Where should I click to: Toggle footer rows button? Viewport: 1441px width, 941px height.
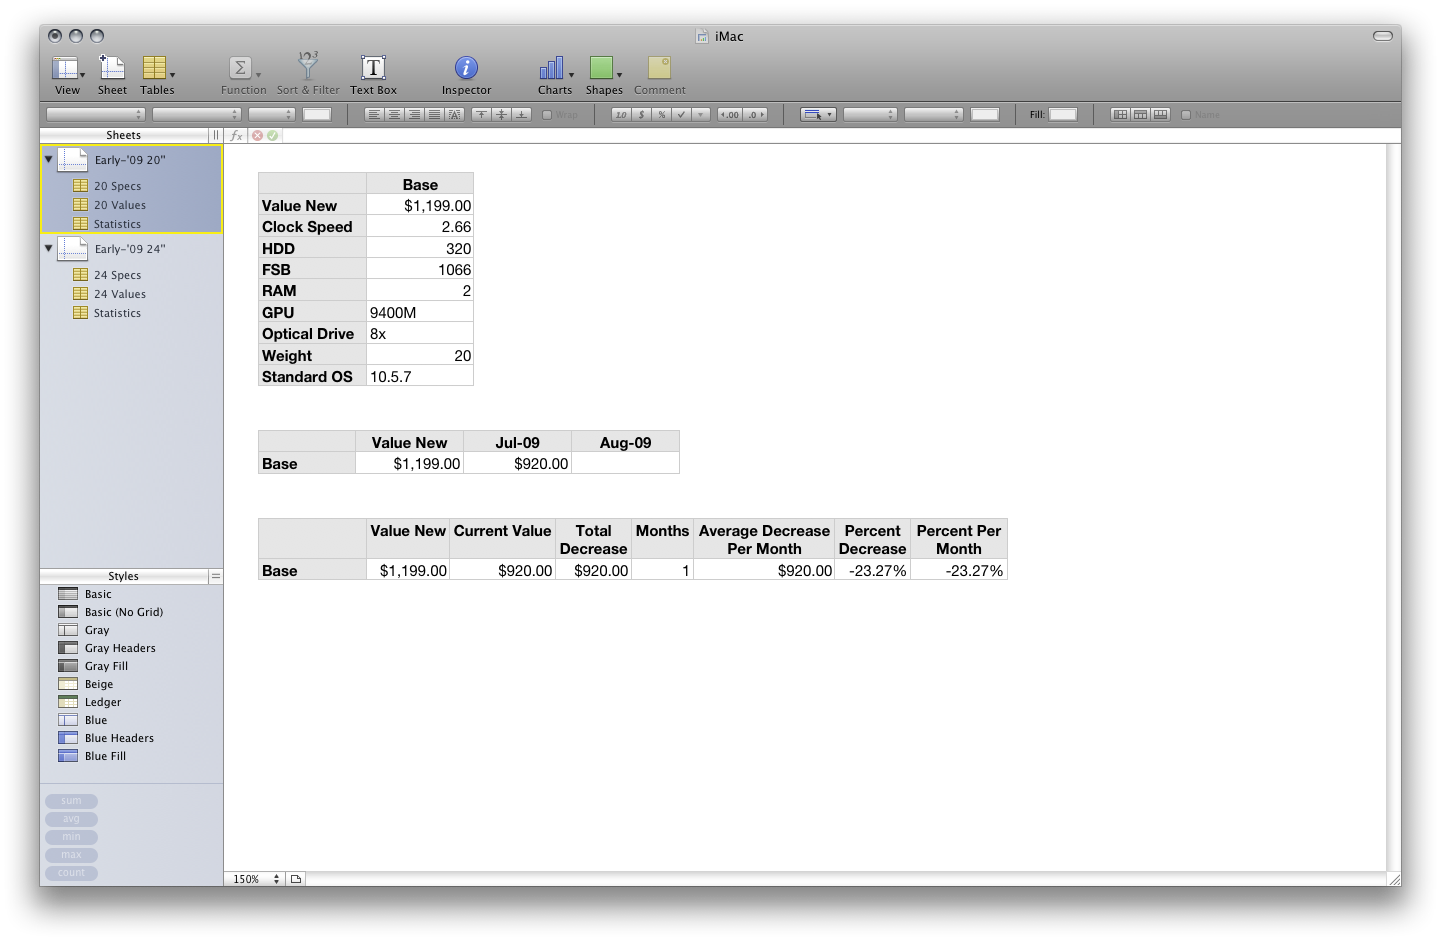(x=1160, y=114)
